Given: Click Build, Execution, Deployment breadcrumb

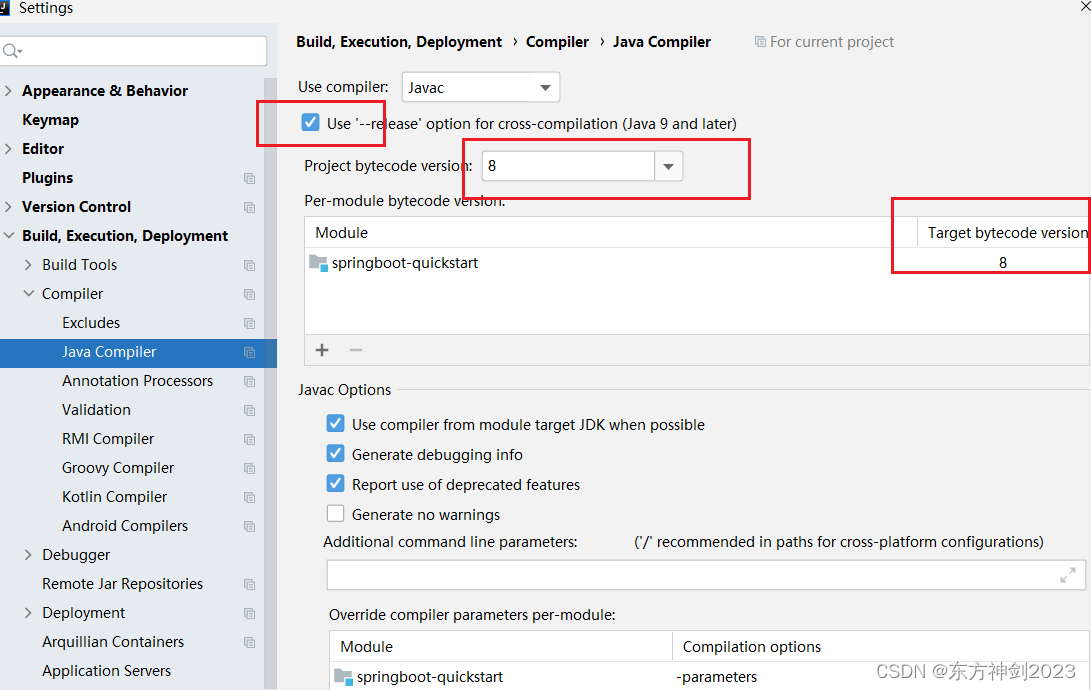Looking at the screenshot, I should (x=399, y=42).
